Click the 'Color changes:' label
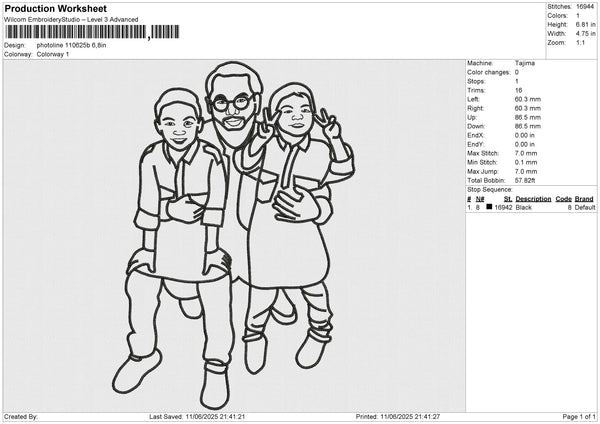 (489, 72)
